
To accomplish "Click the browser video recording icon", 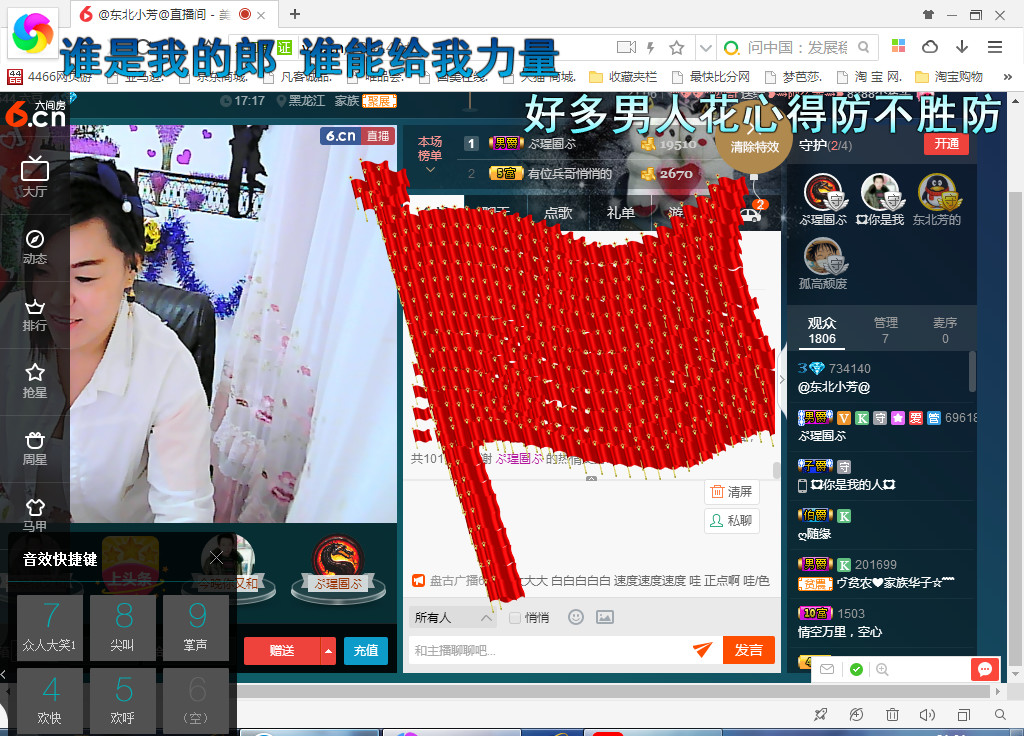I will click(x=626, y=47).
